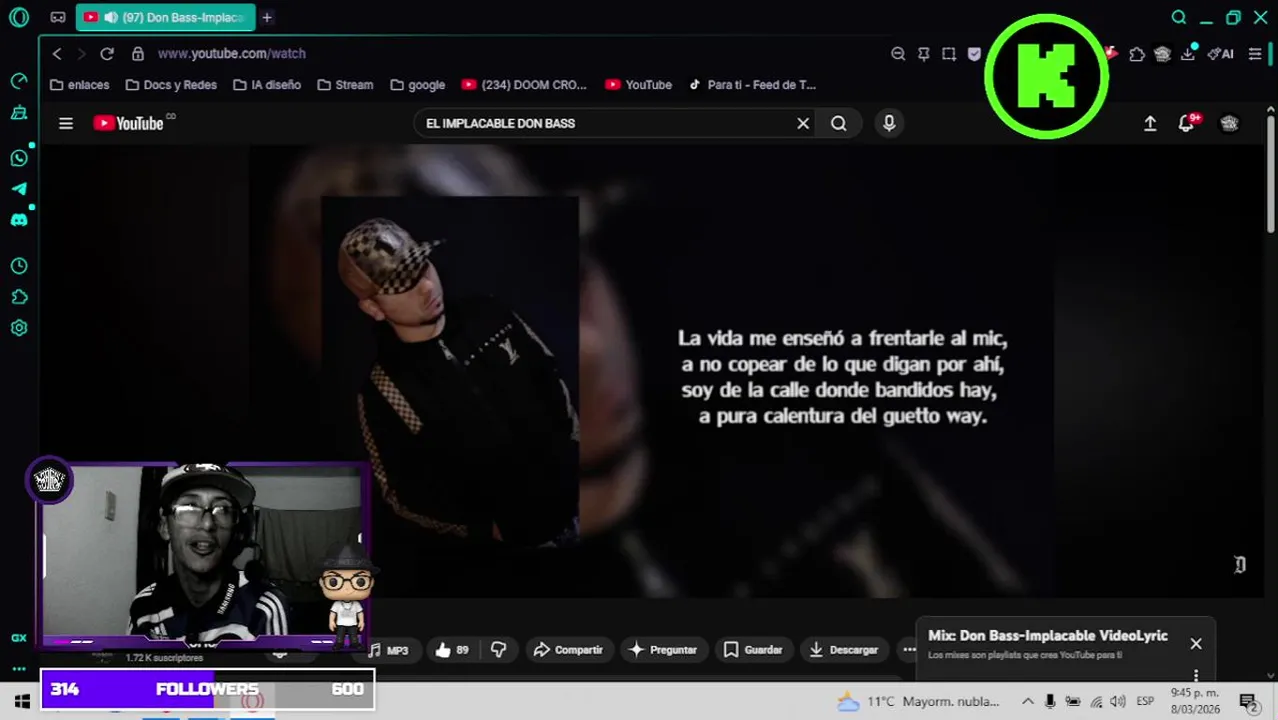This screenshot has height=720, width=1278.
Task: Open the 11°C weather widget
Action: (918, 701)
